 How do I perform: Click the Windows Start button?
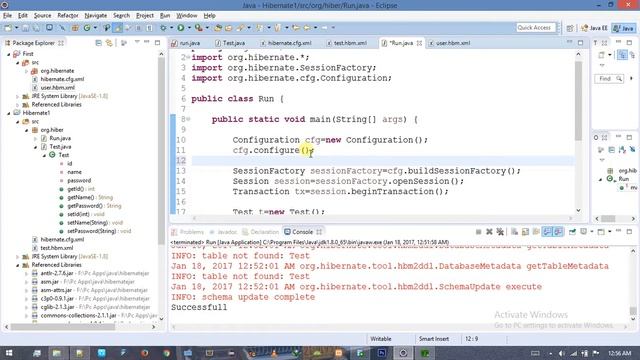click(x=9, y=353)
